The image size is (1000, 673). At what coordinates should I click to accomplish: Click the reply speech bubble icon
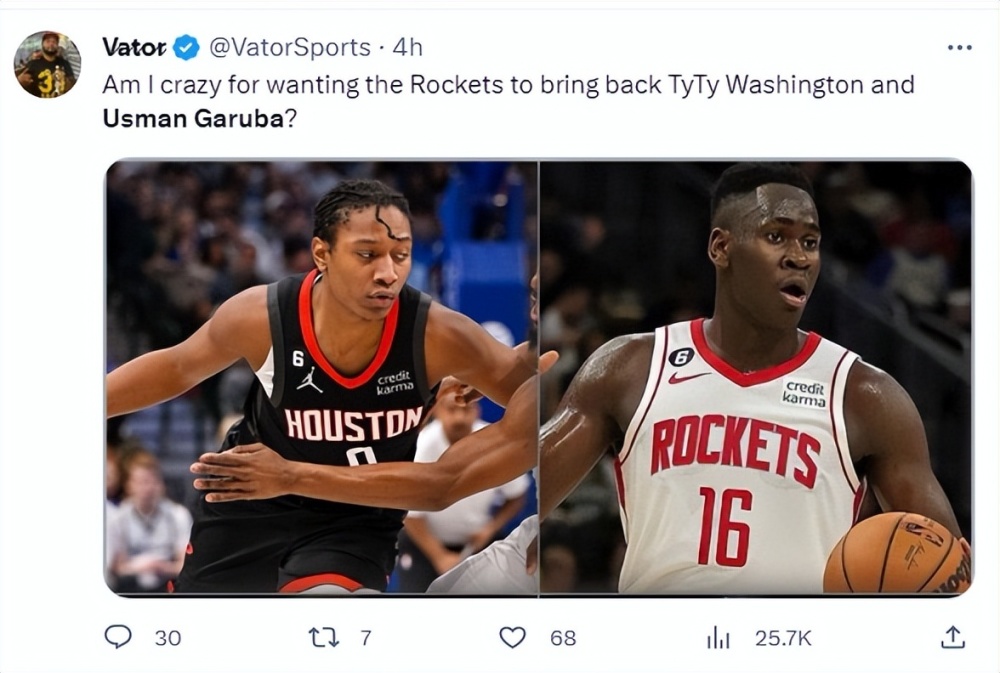[x=119, y=637]
